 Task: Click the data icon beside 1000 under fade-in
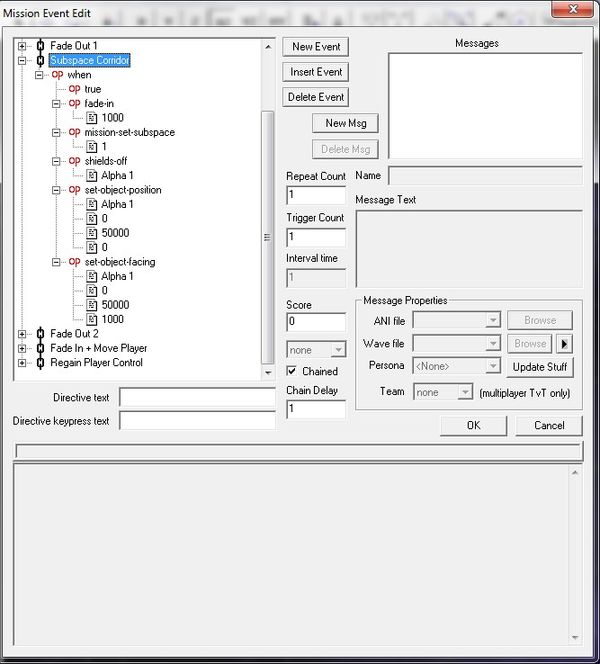[91, 118]
